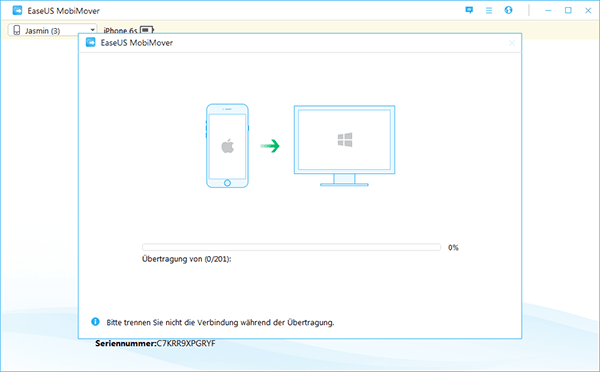Open the feedback chat bubble icon
Viewport: 600px width, 372px height.
pos(469,10)
